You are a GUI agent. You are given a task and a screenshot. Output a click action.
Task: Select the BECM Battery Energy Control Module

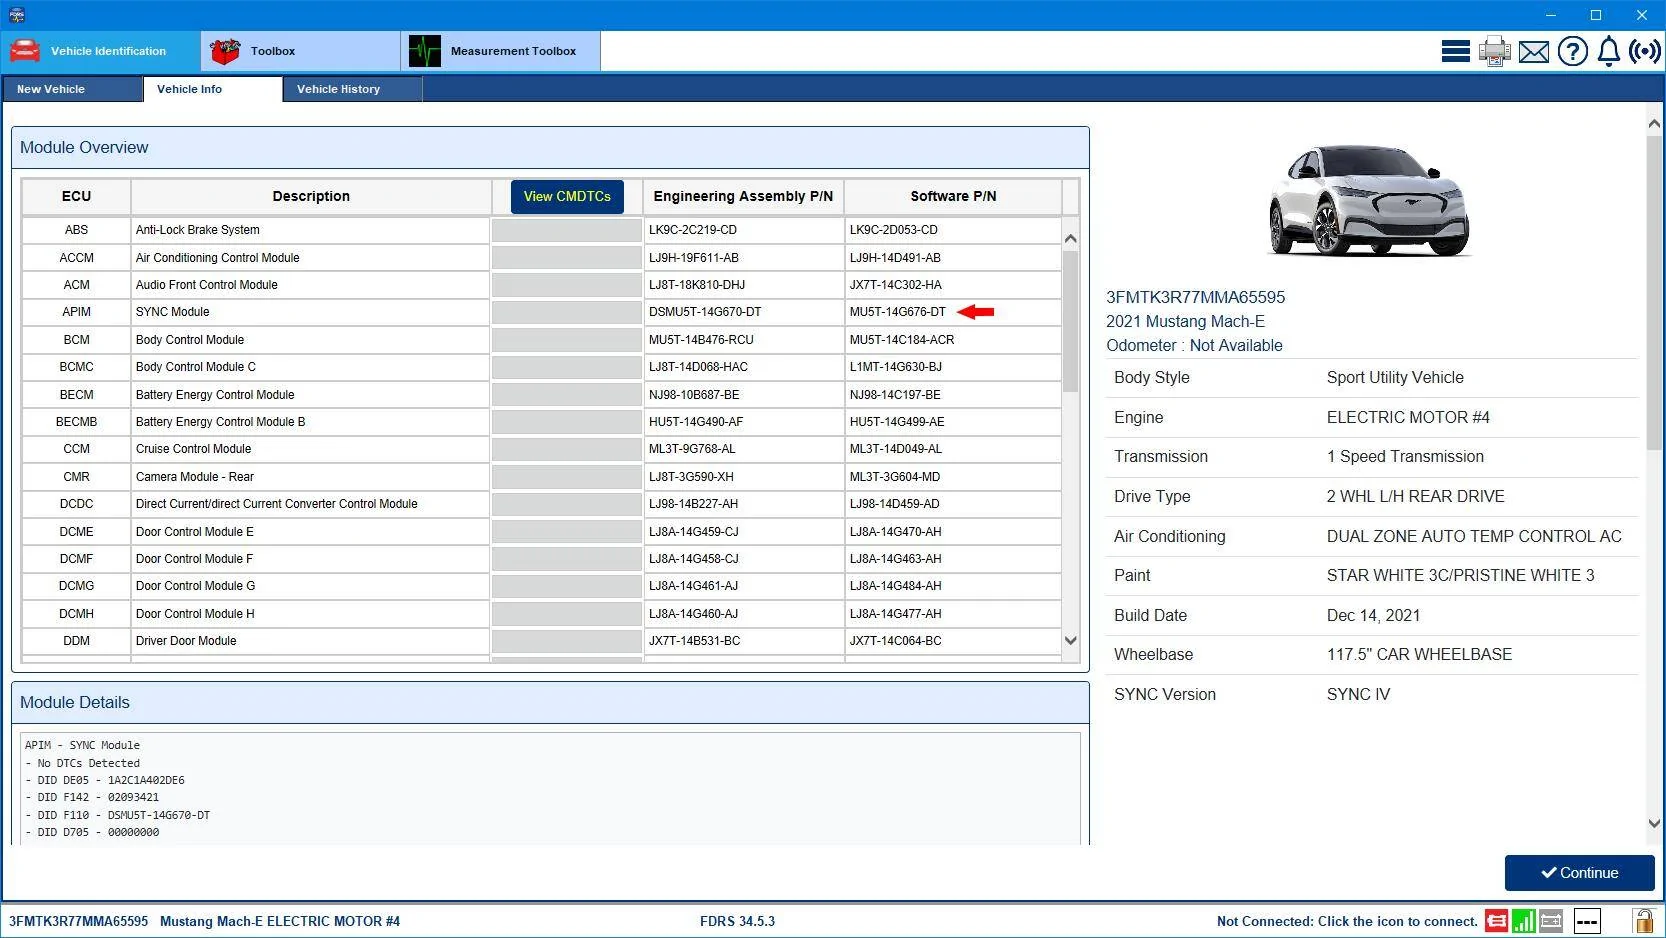click(x=541, y=395)
